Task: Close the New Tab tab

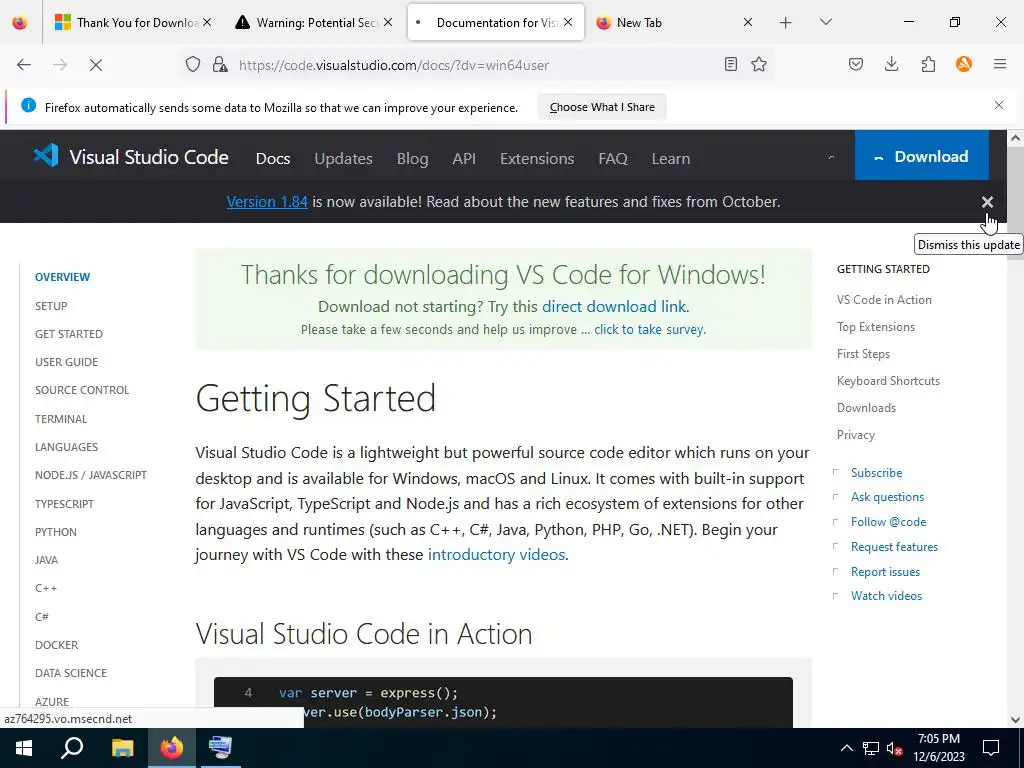Action: pos(748,22)
